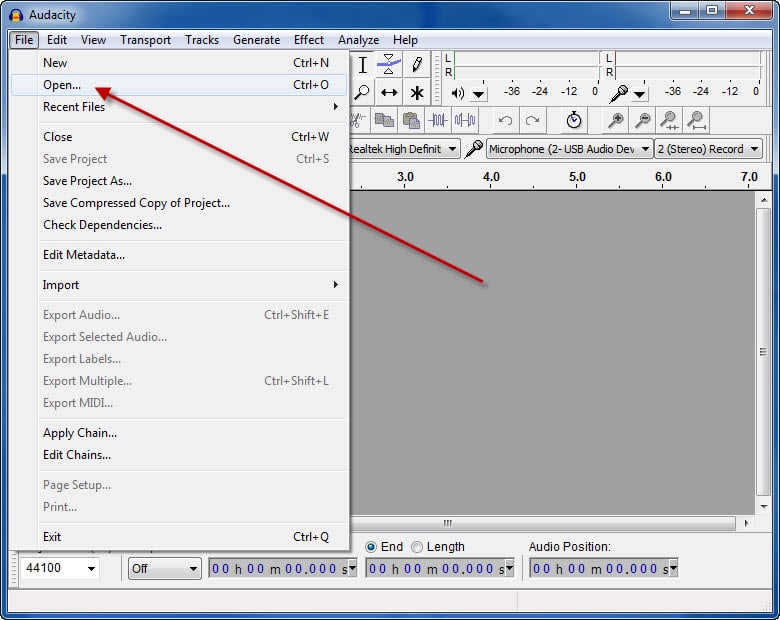Open the Tracks menu
The height and width of the screenshot is (620, 780).
(x=202, y=40)
